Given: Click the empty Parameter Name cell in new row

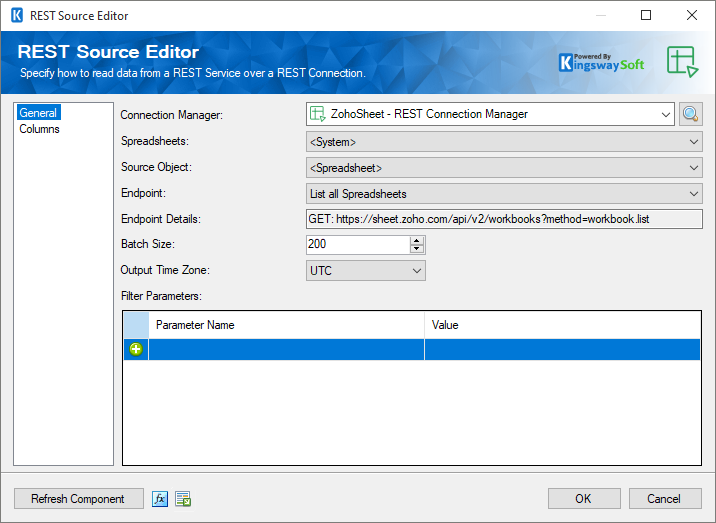Looking at the screenshot, I should (x=286, y=349).
